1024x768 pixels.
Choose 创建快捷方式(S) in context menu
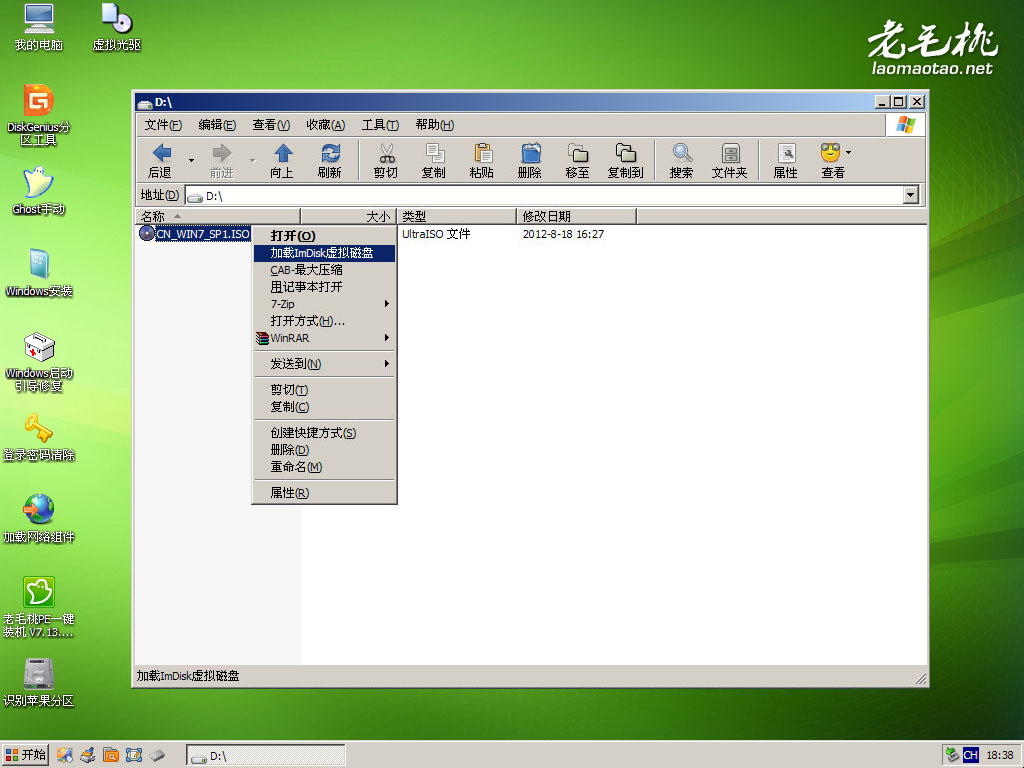(325, 433)
